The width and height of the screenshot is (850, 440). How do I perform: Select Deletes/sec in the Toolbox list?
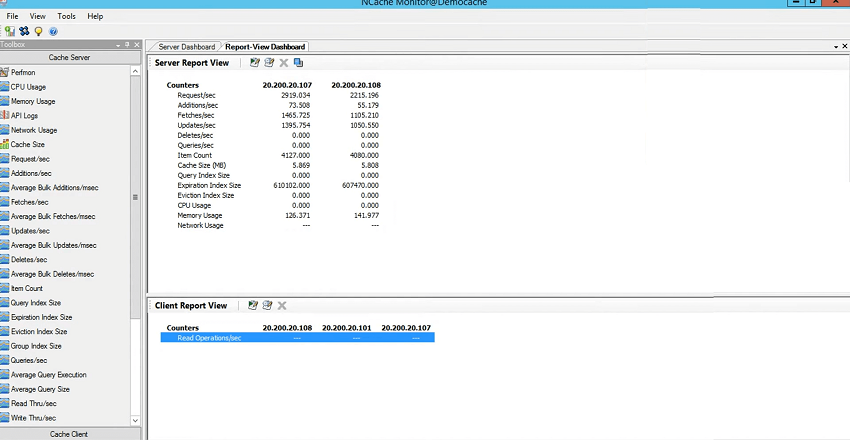point(29,260)
